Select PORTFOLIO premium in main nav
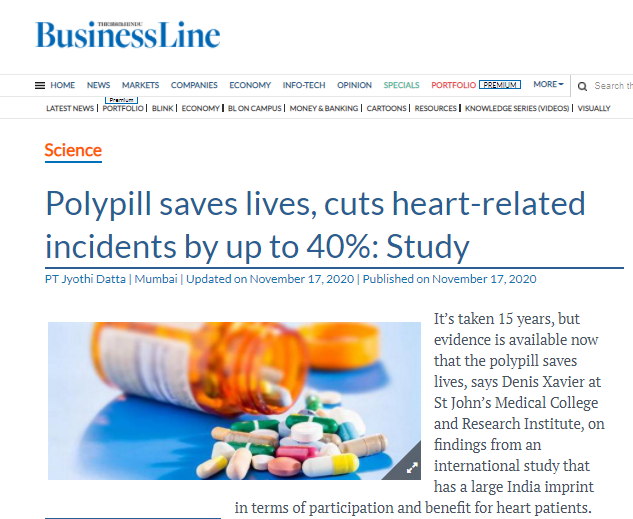 (453, 85)
